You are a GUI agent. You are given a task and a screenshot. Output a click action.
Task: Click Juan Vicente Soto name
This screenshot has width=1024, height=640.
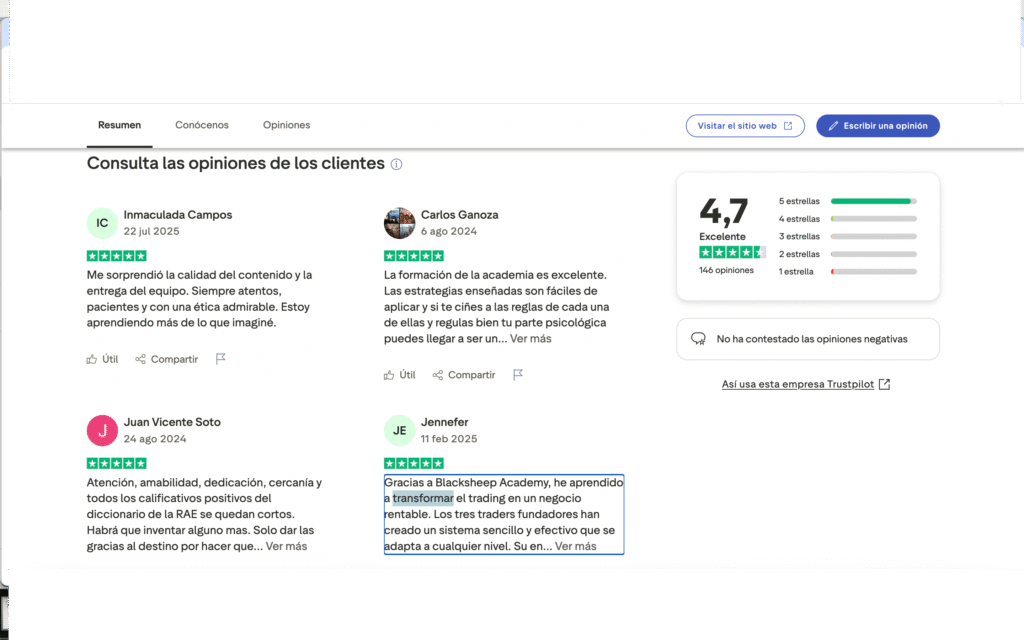(x=172, y=422)
